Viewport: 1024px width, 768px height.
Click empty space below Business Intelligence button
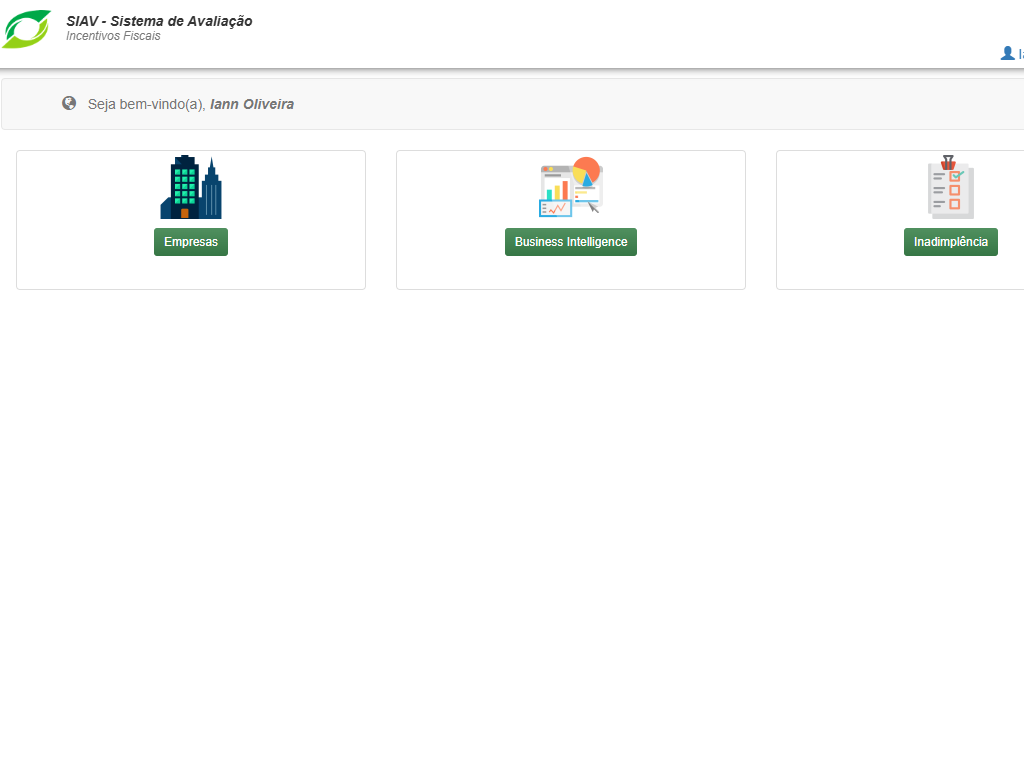[570, 273]
